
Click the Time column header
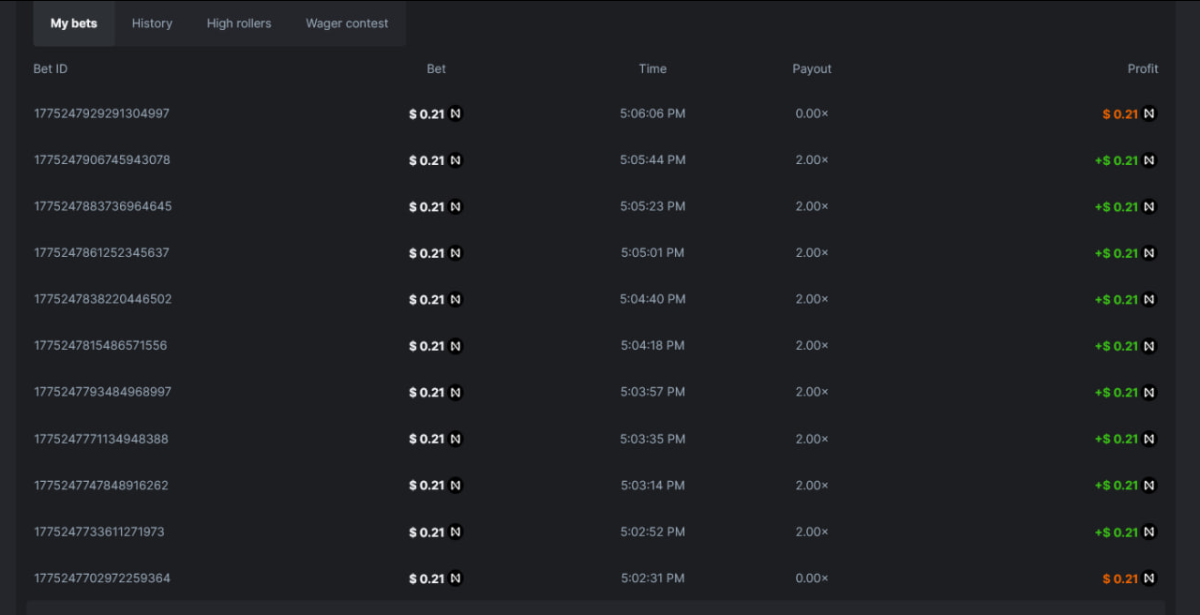(652, 69)
